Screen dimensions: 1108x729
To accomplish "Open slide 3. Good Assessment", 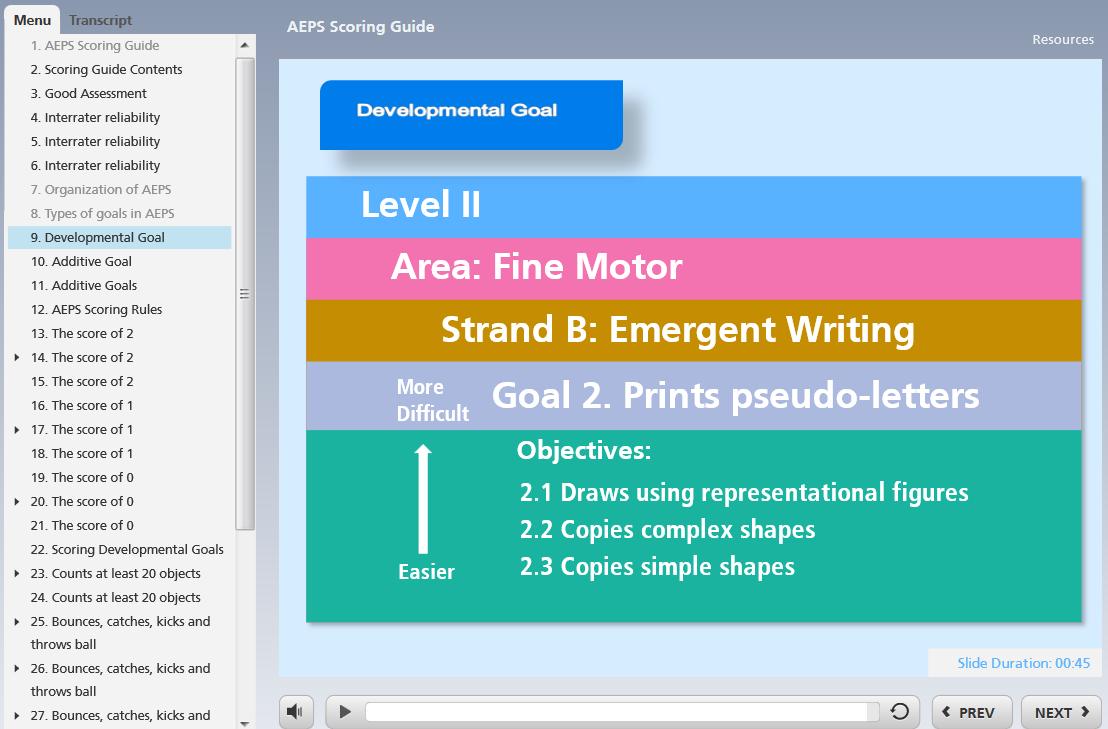I will click(x=88, y=93).
